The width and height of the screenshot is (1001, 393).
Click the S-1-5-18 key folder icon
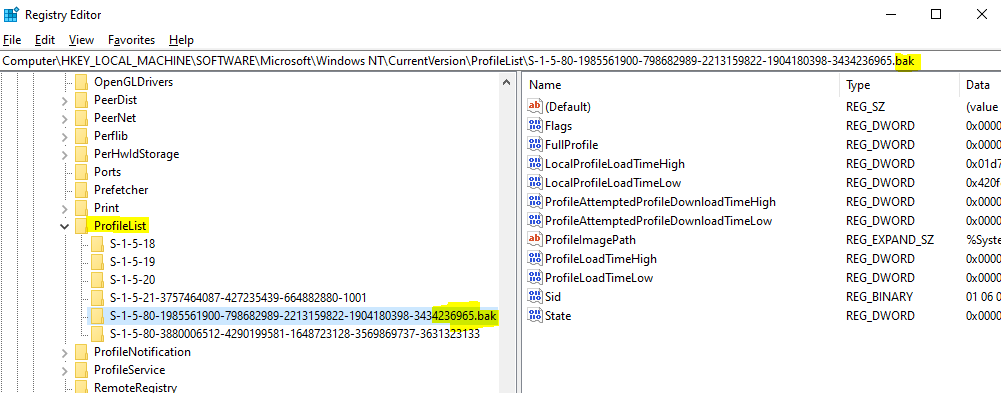point(97,244)
